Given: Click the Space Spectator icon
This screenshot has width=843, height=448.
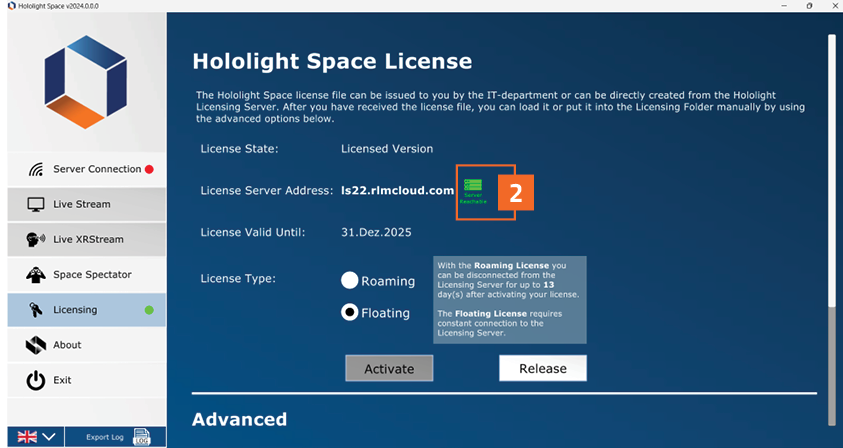Looking at the screenshot, I should click(36, 275).
